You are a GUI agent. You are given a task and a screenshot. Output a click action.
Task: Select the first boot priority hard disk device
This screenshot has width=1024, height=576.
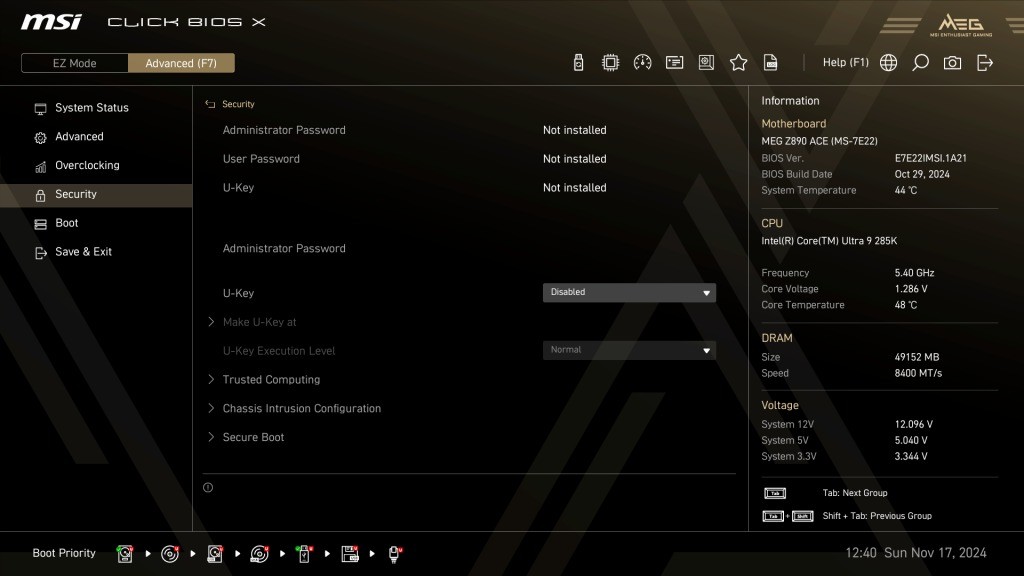click(125, 553)
